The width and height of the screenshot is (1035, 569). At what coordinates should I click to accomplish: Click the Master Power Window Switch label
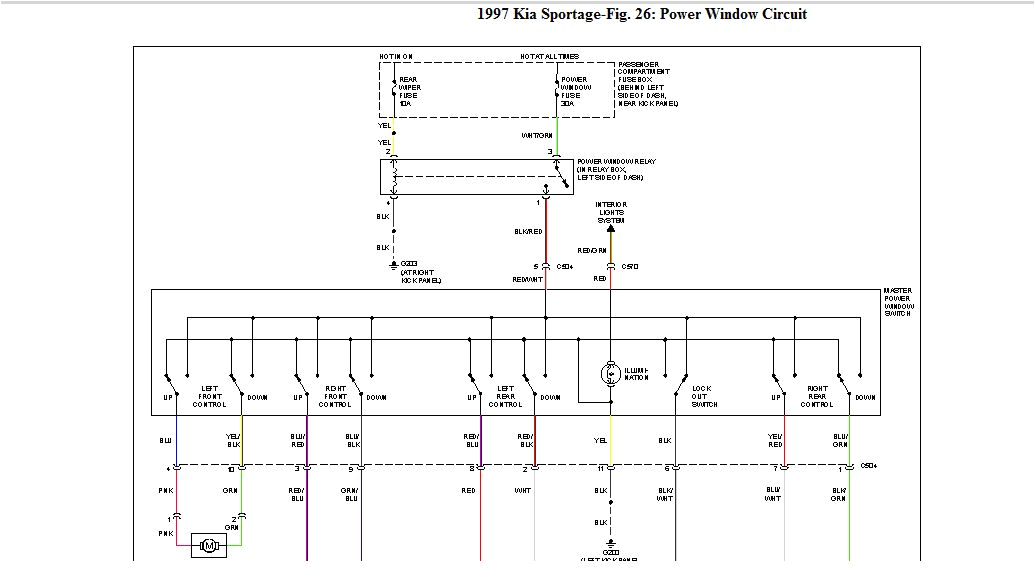898,302
